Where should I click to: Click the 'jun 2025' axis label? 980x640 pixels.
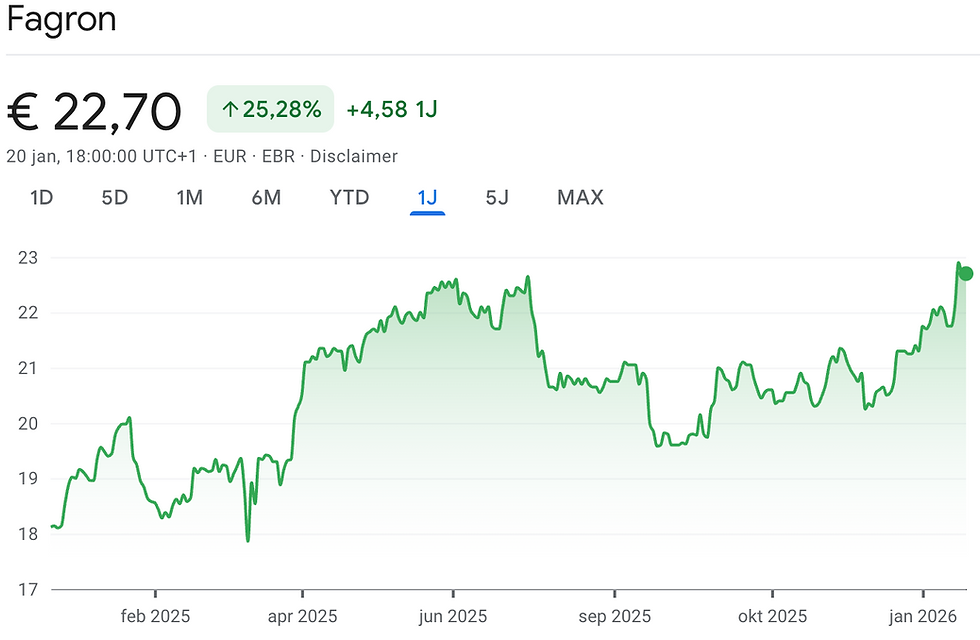[x=453, y=616]
